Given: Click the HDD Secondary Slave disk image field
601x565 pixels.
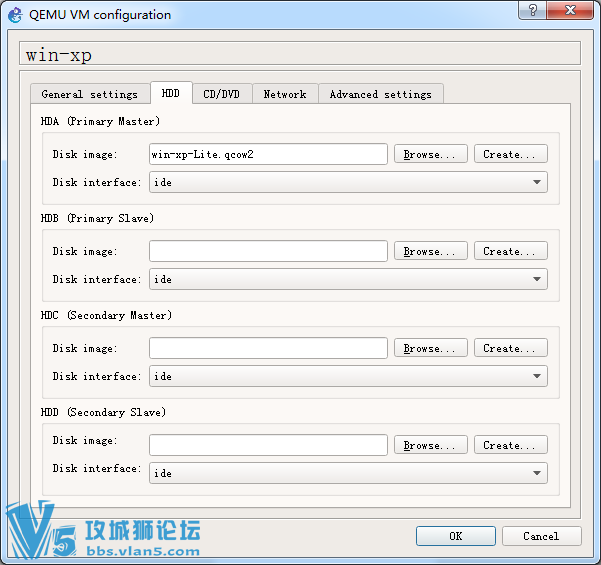Looking at the screenshot, I should [x=268, y=445].
